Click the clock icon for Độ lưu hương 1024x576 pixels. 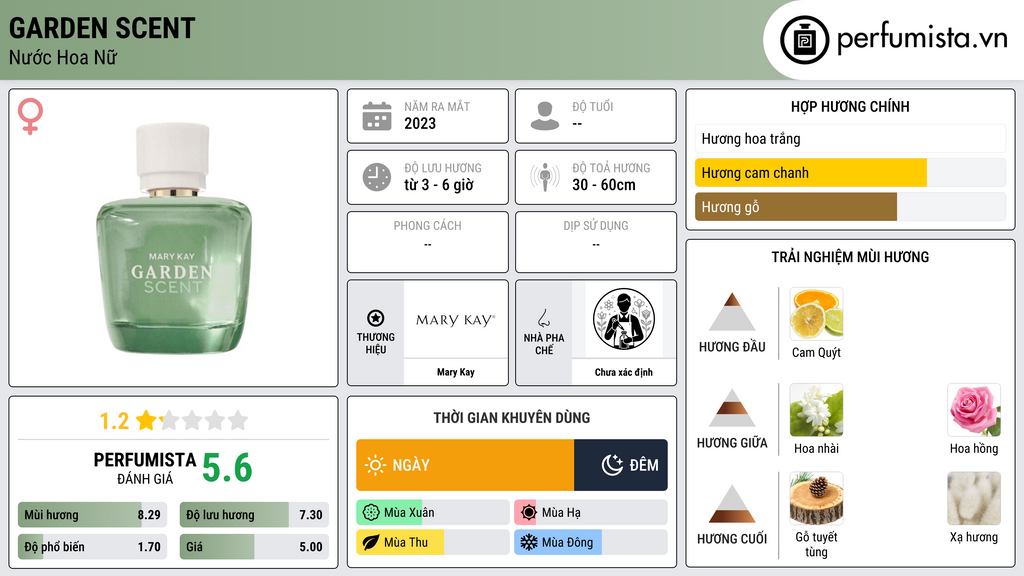tap(377, 177)
